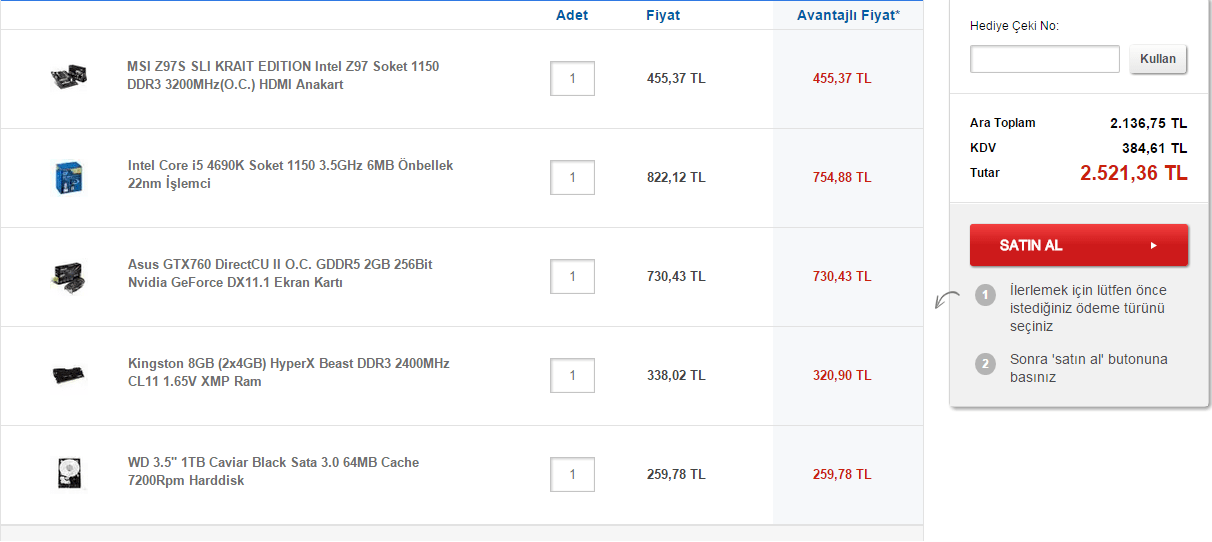
Task: Click quantity field for MSI motherboard
Action: (572, 78)
